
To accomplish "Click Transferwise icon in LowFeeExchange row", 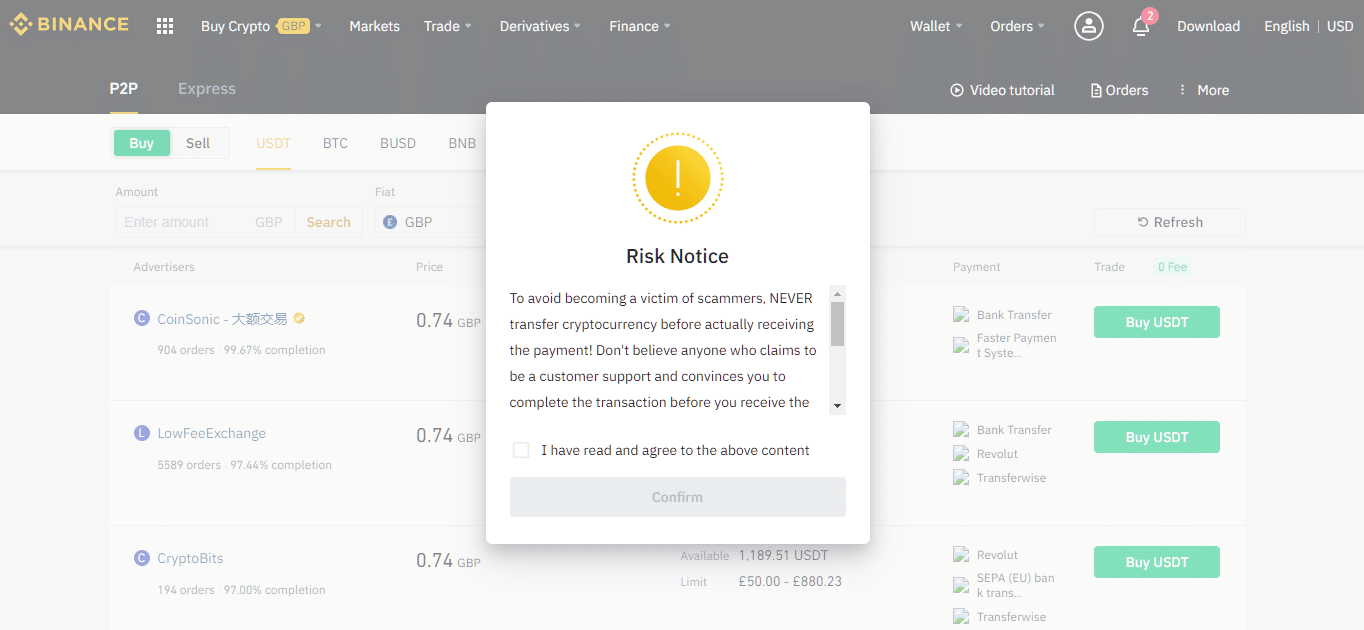I will coord(962,478).
